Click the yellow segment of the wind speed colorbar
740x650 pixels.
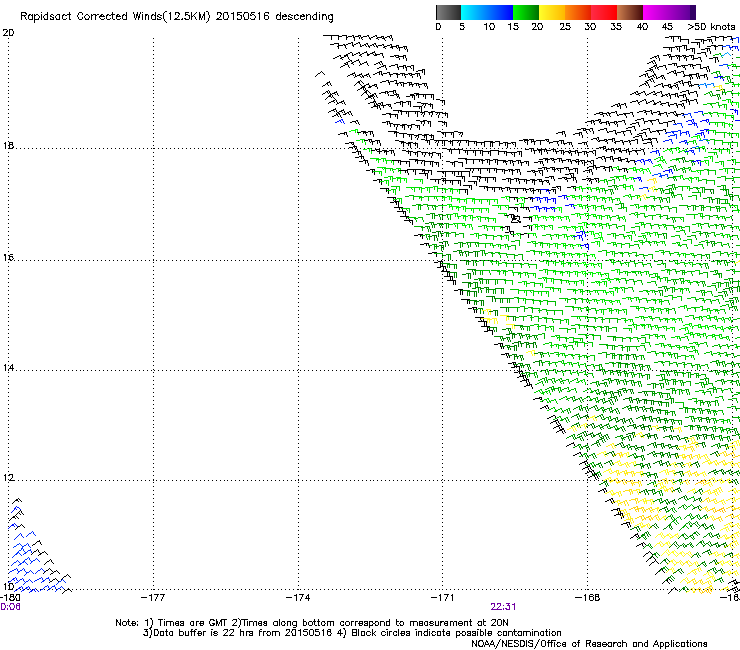click(552, 12)
